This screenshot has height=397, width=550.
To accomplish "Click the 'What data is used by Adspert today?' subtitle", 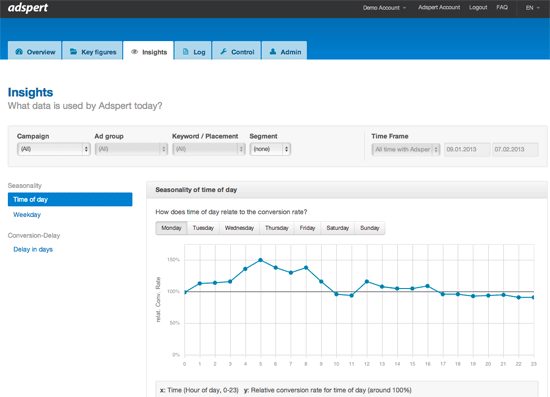I will pyautogui.click(x=85, y=106).
